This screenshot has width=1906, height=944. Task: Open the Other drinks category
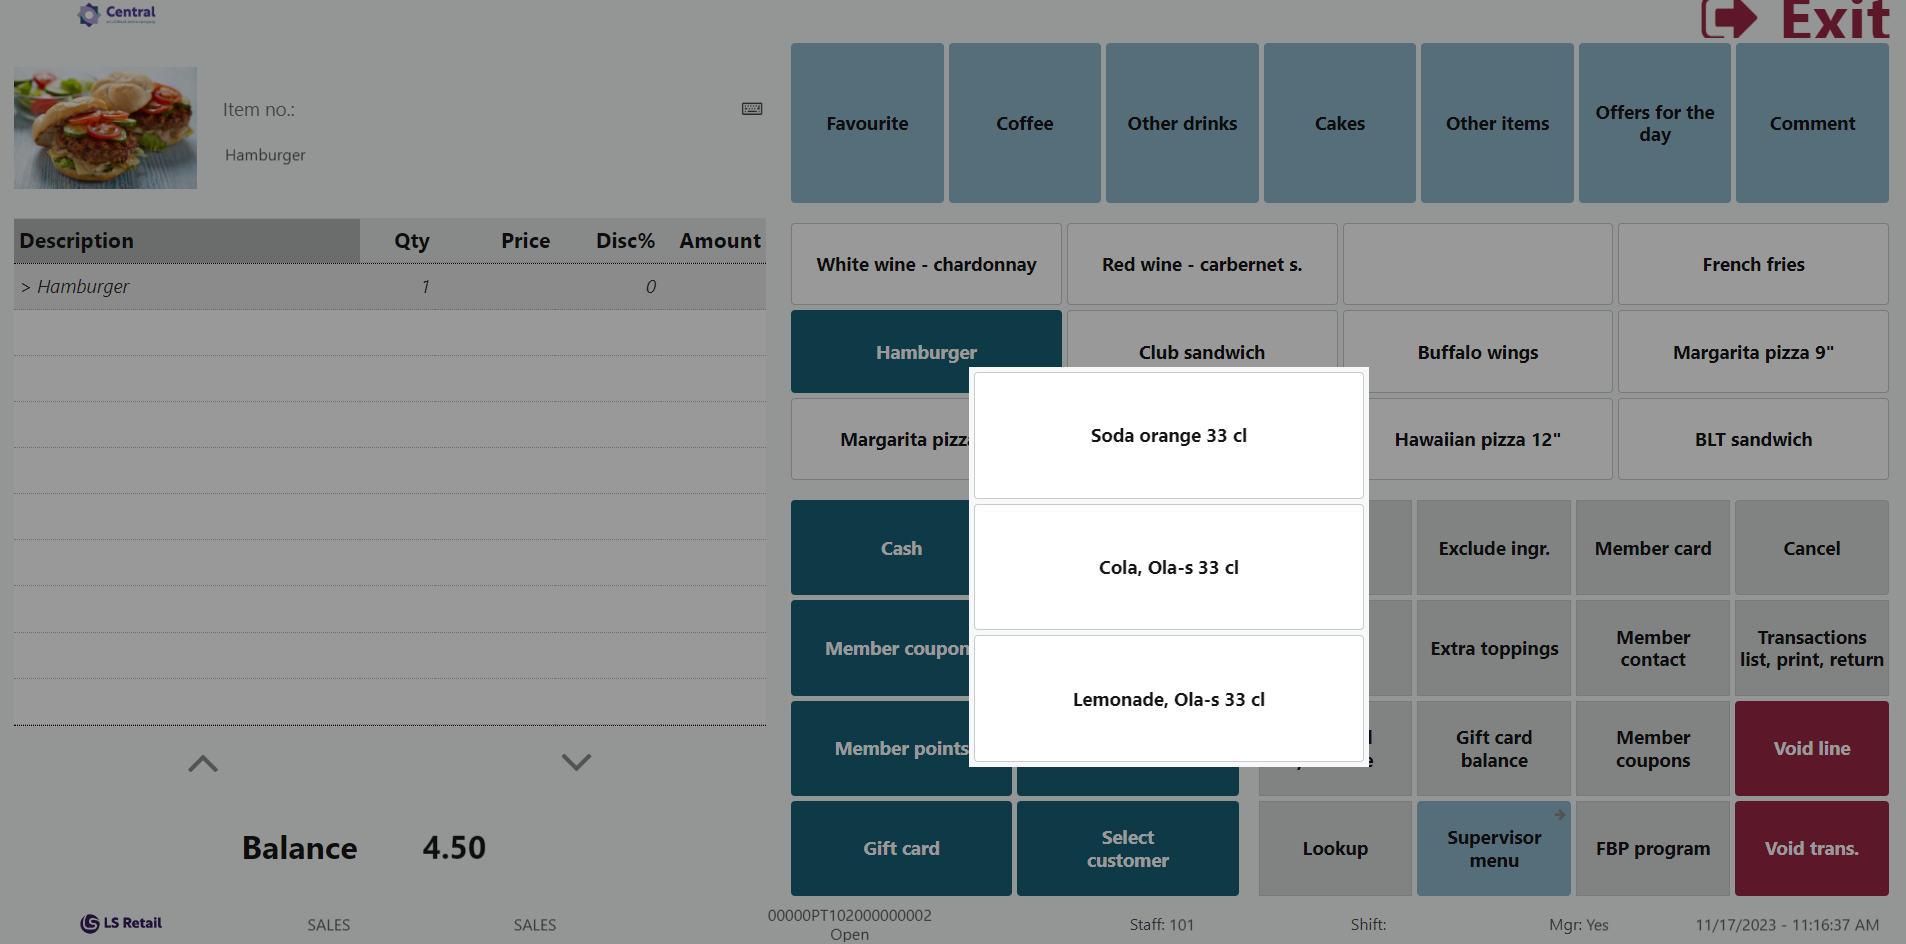point(1182,123)
